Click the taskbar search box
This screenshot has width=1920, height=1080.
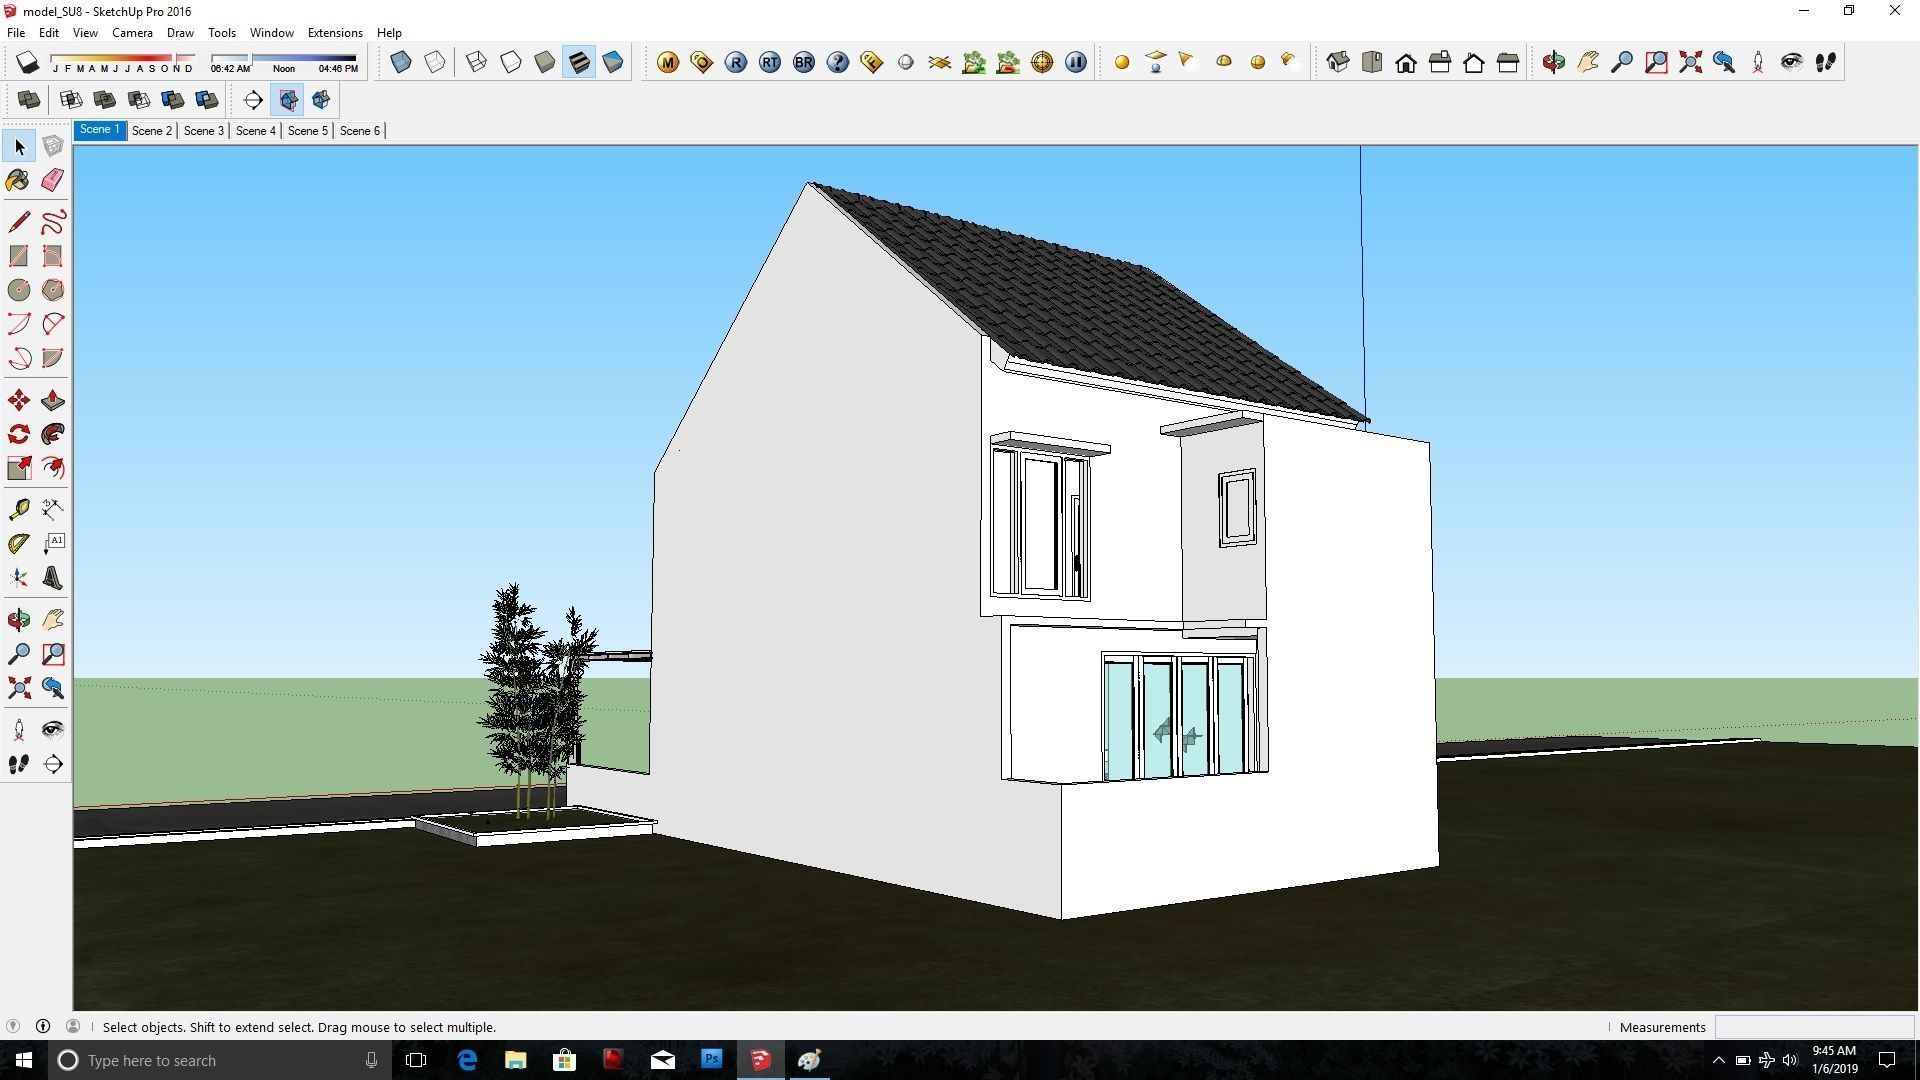click(220, 1060)
